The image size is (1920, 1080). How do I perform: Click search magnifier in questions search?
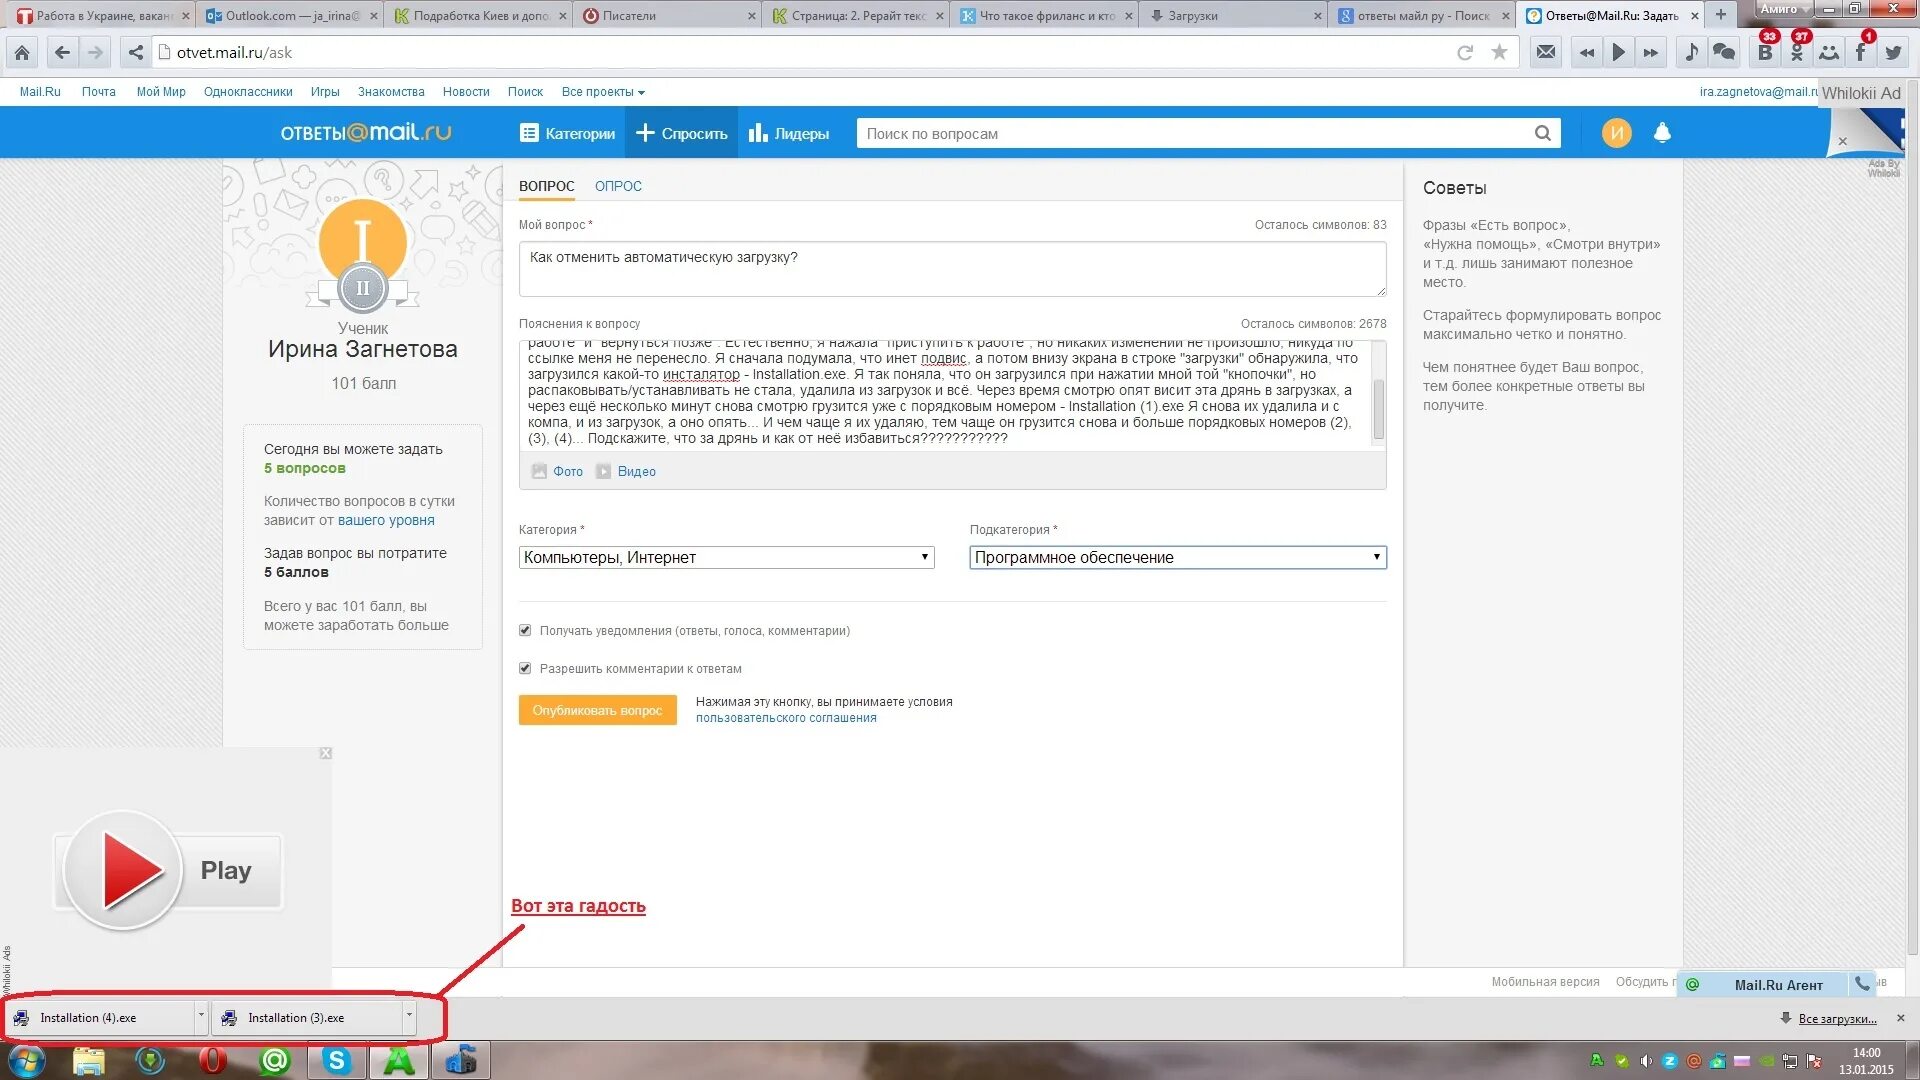(1543, 133)
